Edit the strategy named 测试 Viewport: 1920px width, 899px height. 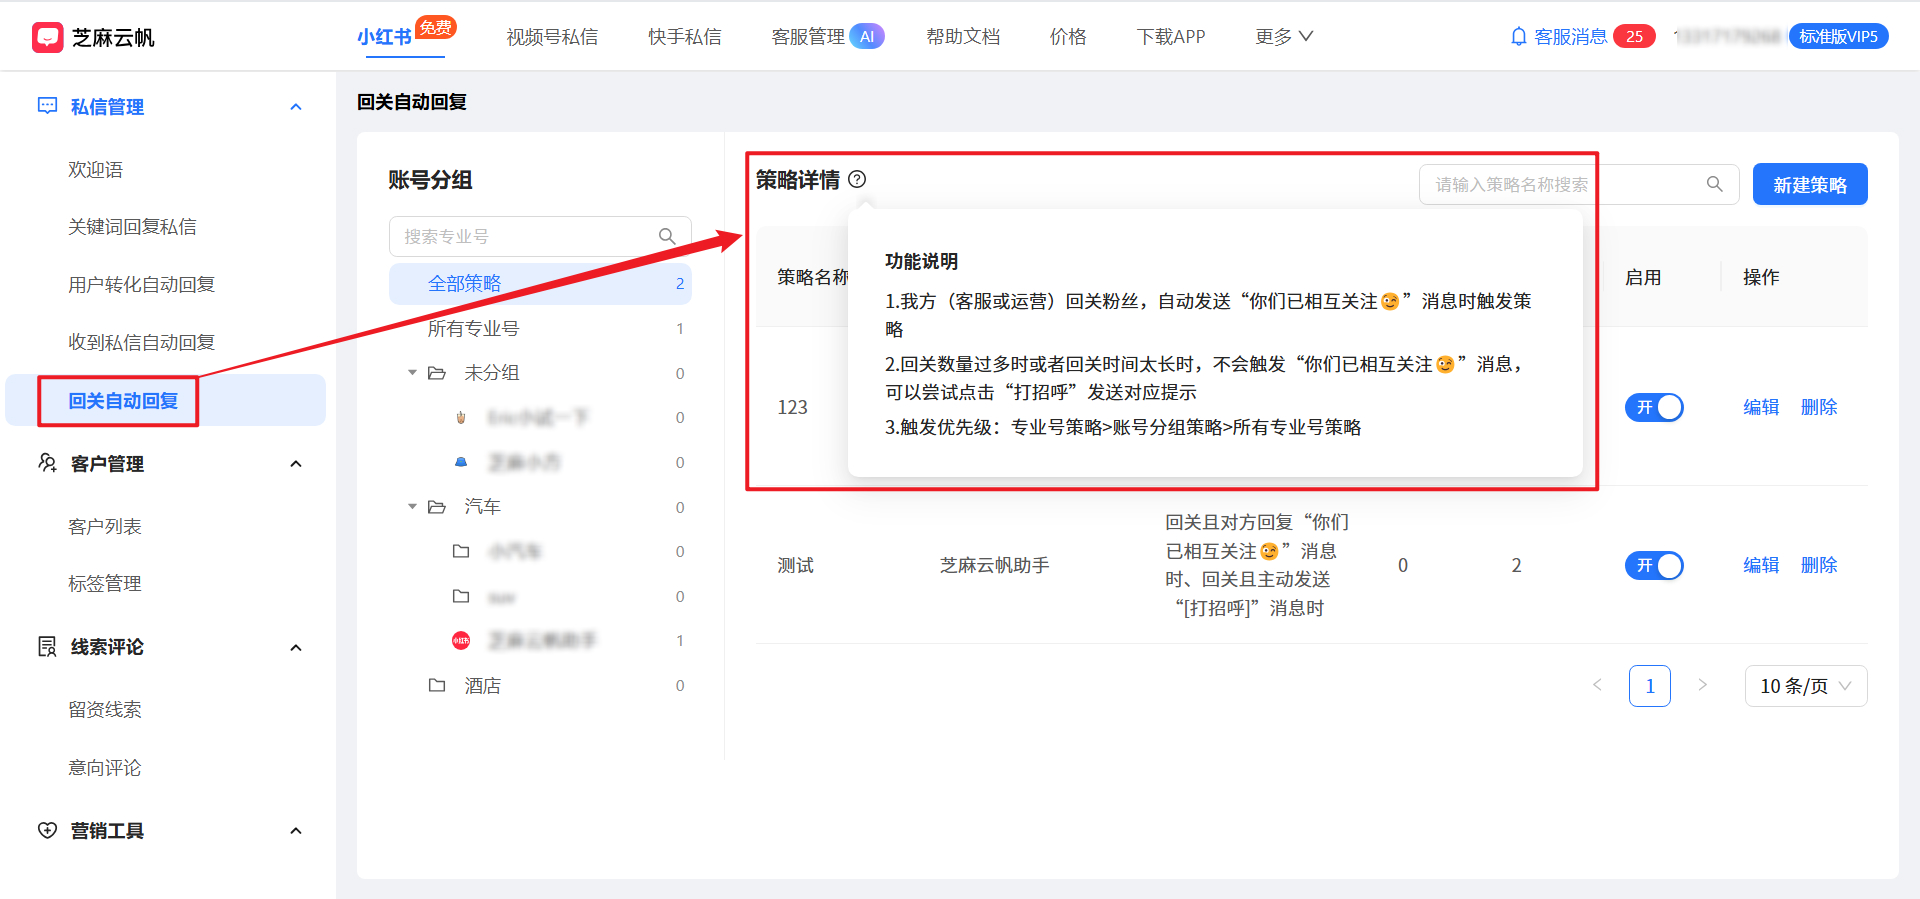pyautogui.click(x=1761, y=565)
